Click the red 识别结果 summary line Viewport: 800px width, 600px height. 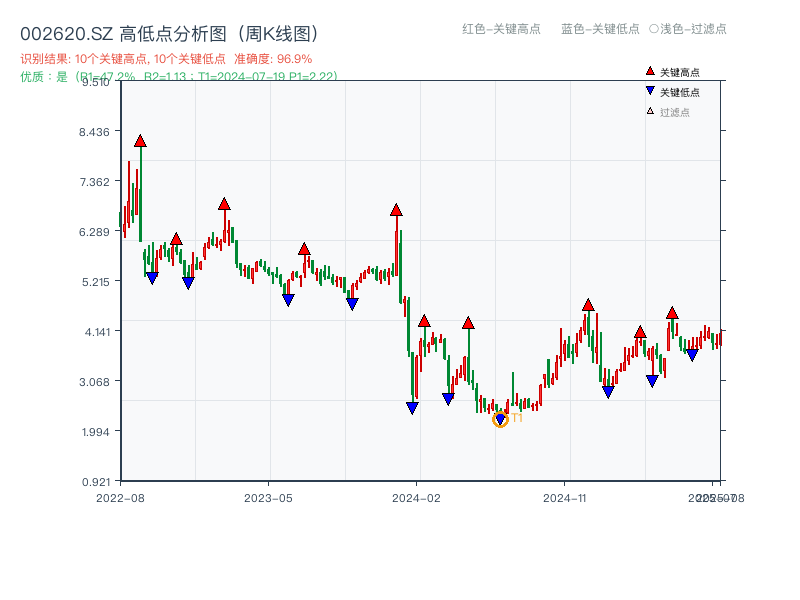(166, 59)
